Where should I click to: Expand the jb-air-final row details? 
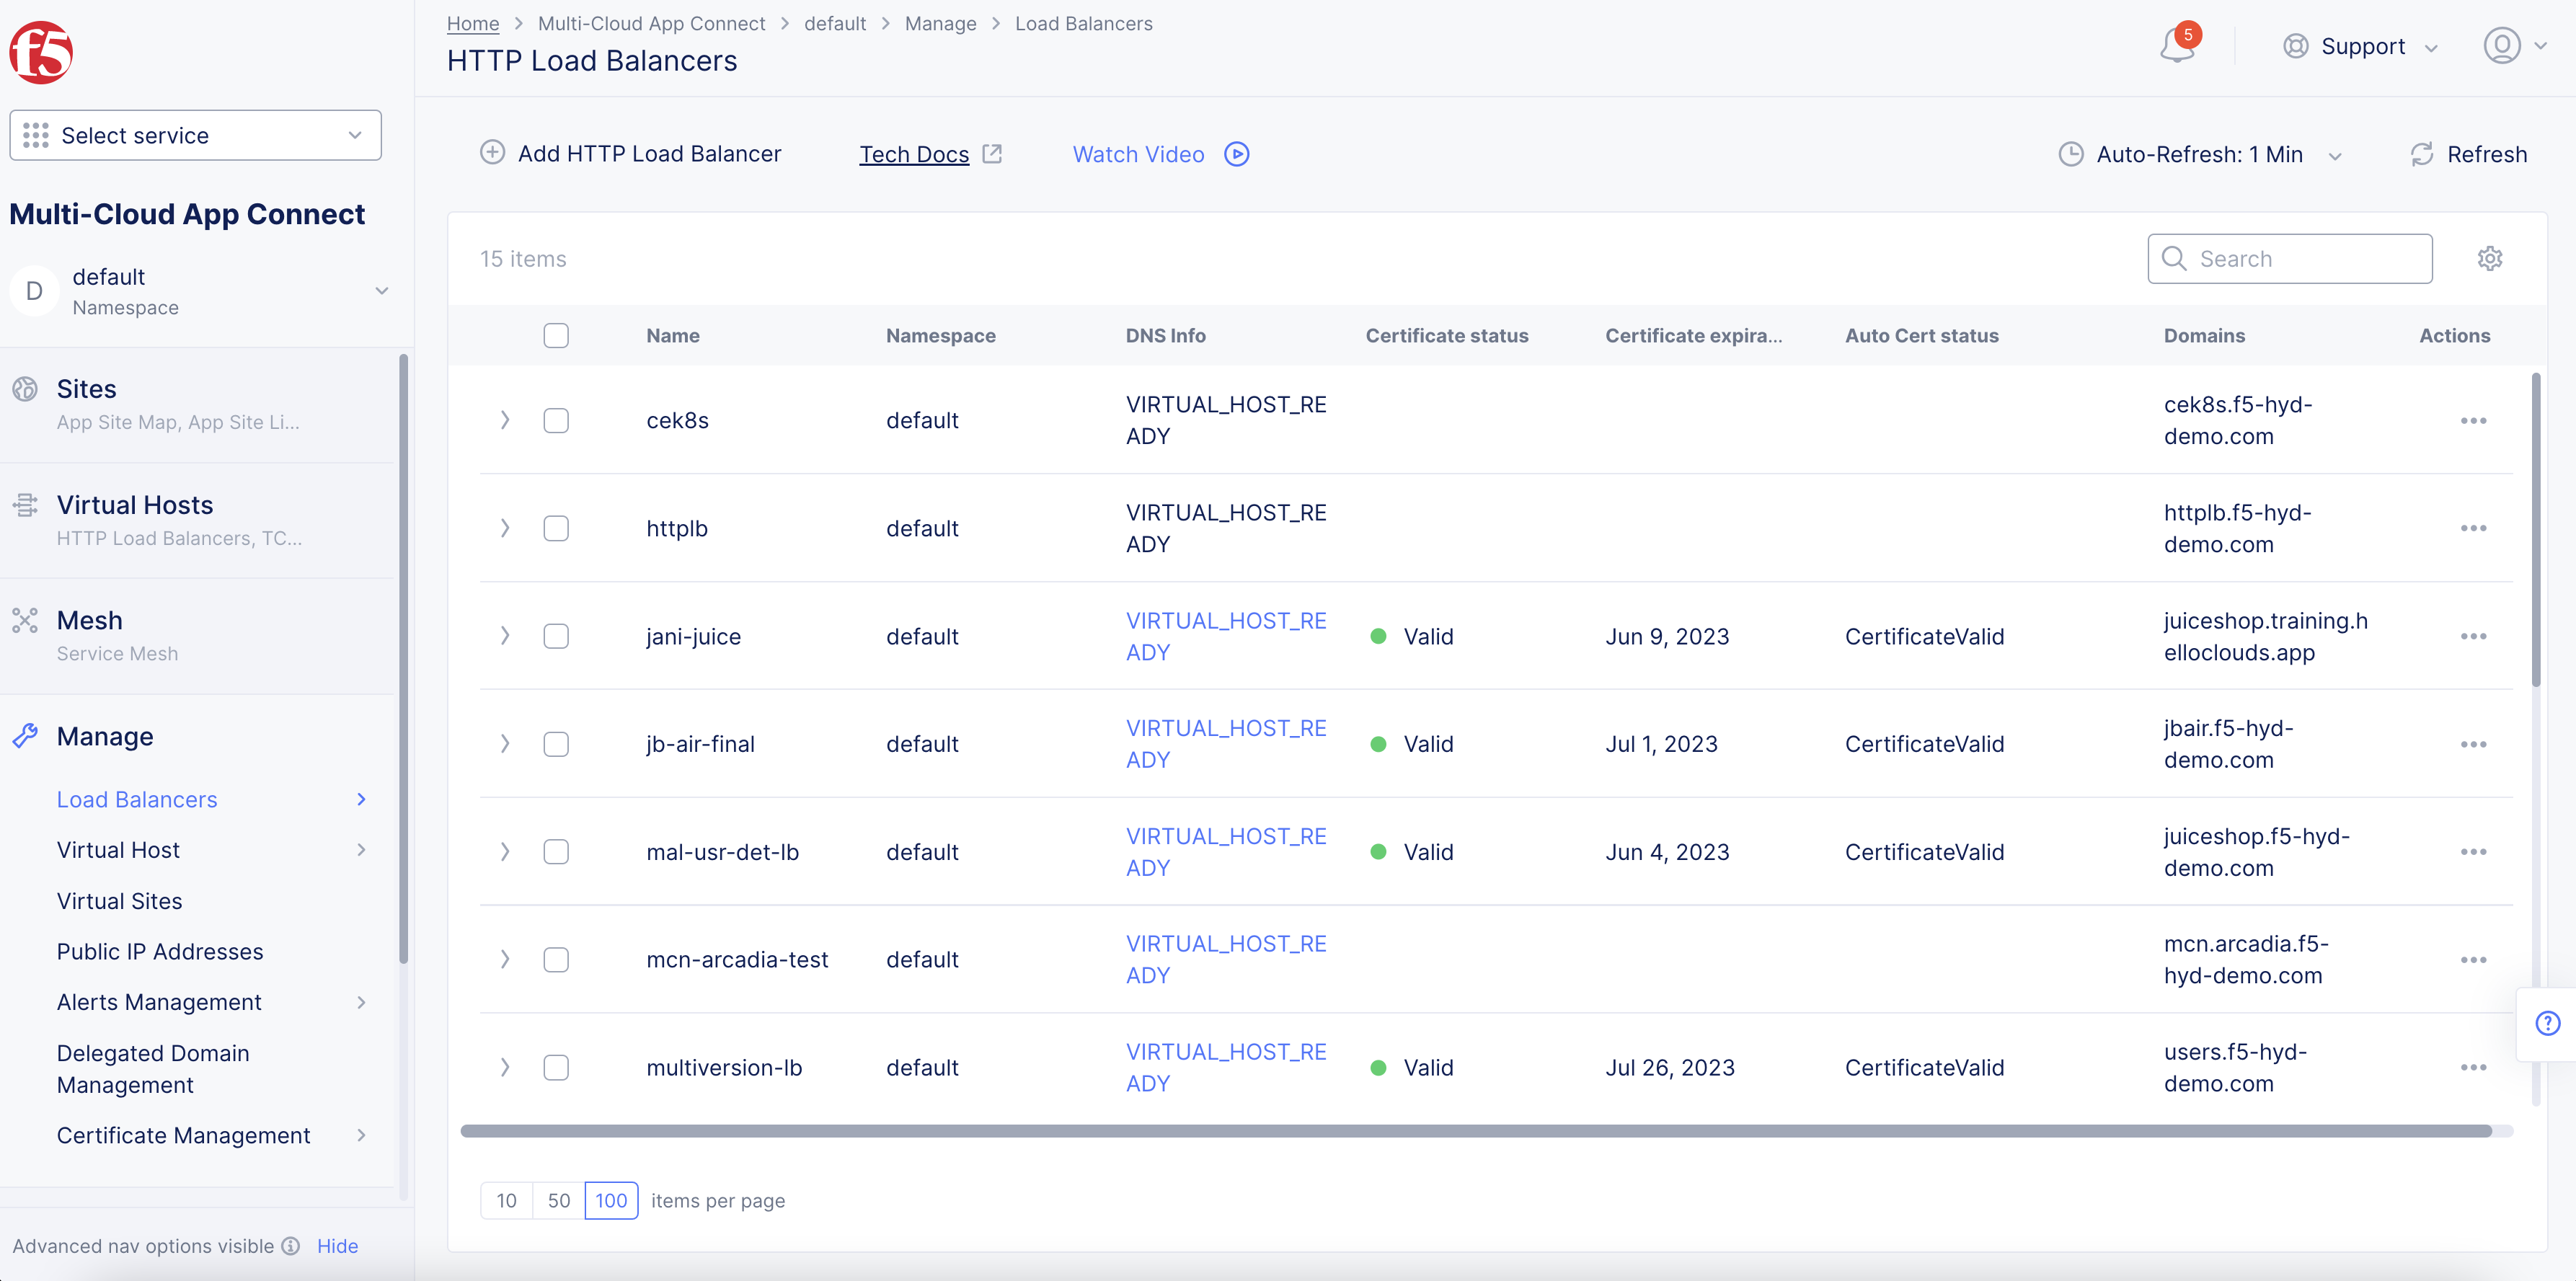505,744
